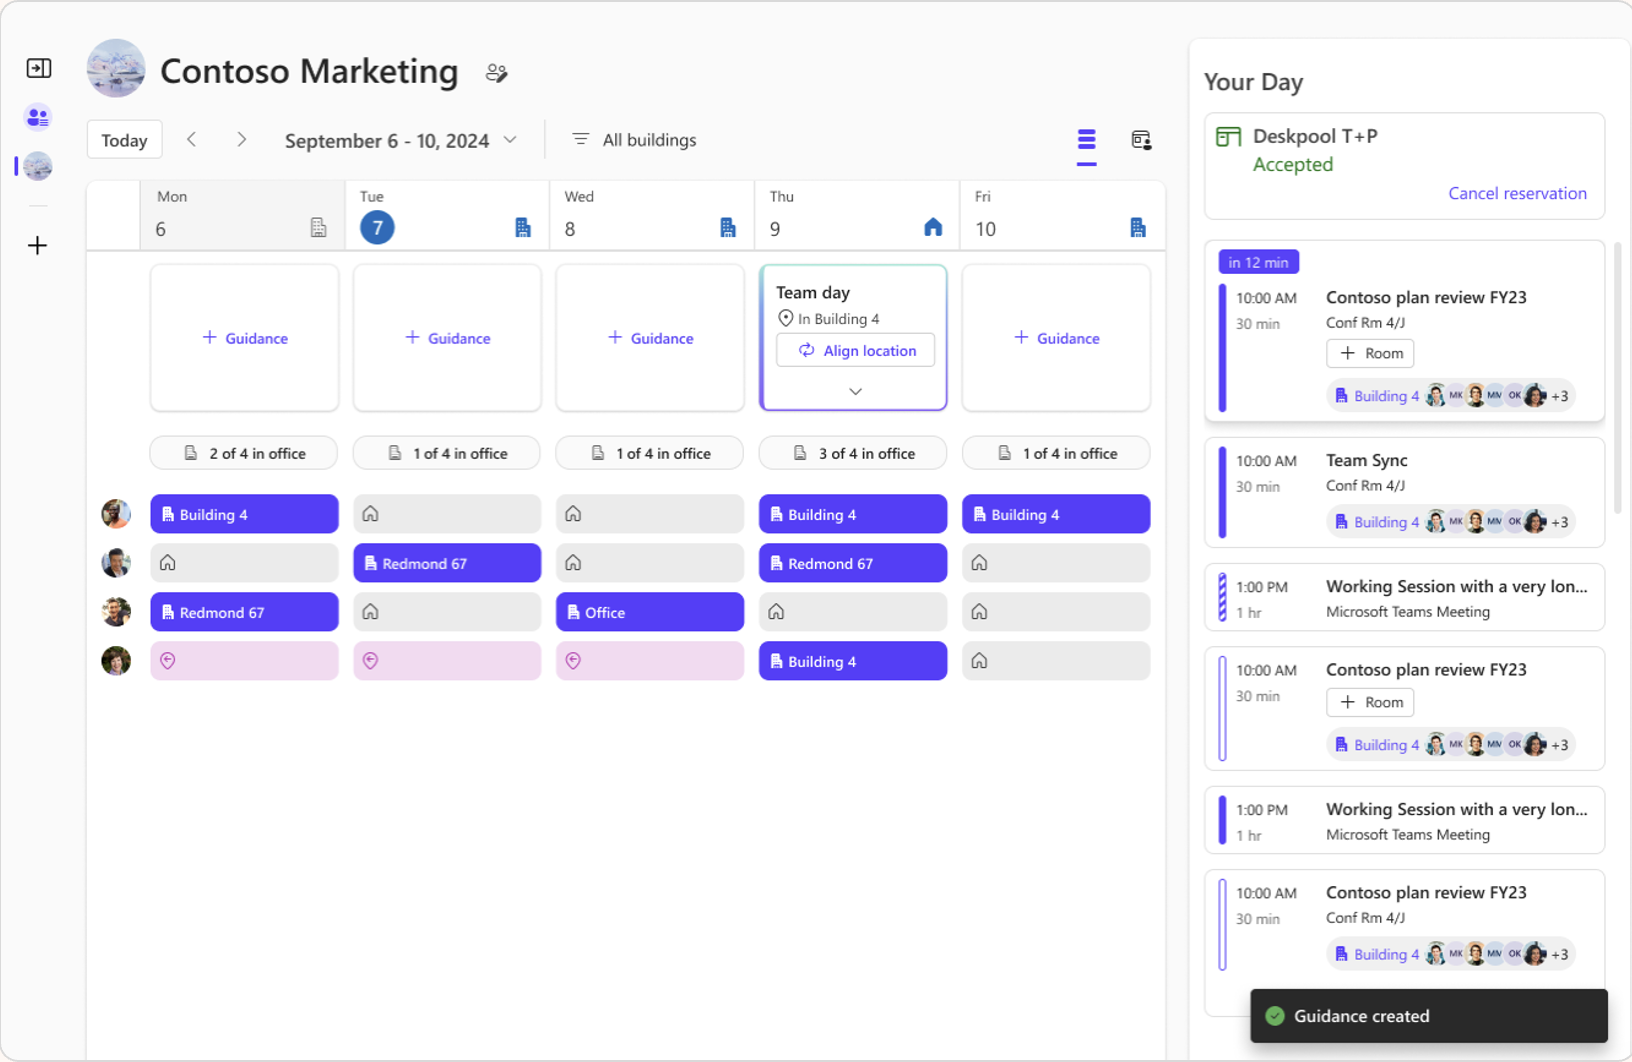Click Align location on Team day card
The height and width of the screenshot is (1062, 1632).
tap(856, 351)
